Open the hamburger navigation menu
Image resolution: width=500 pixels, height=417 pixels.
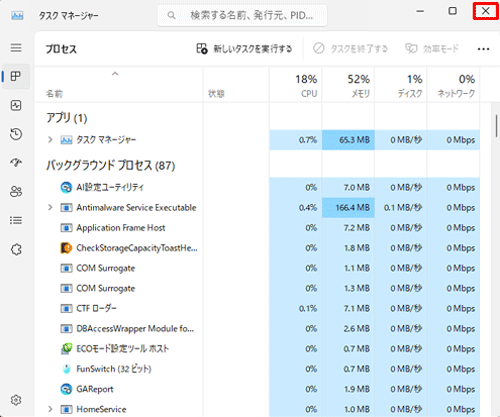[16, 48]
